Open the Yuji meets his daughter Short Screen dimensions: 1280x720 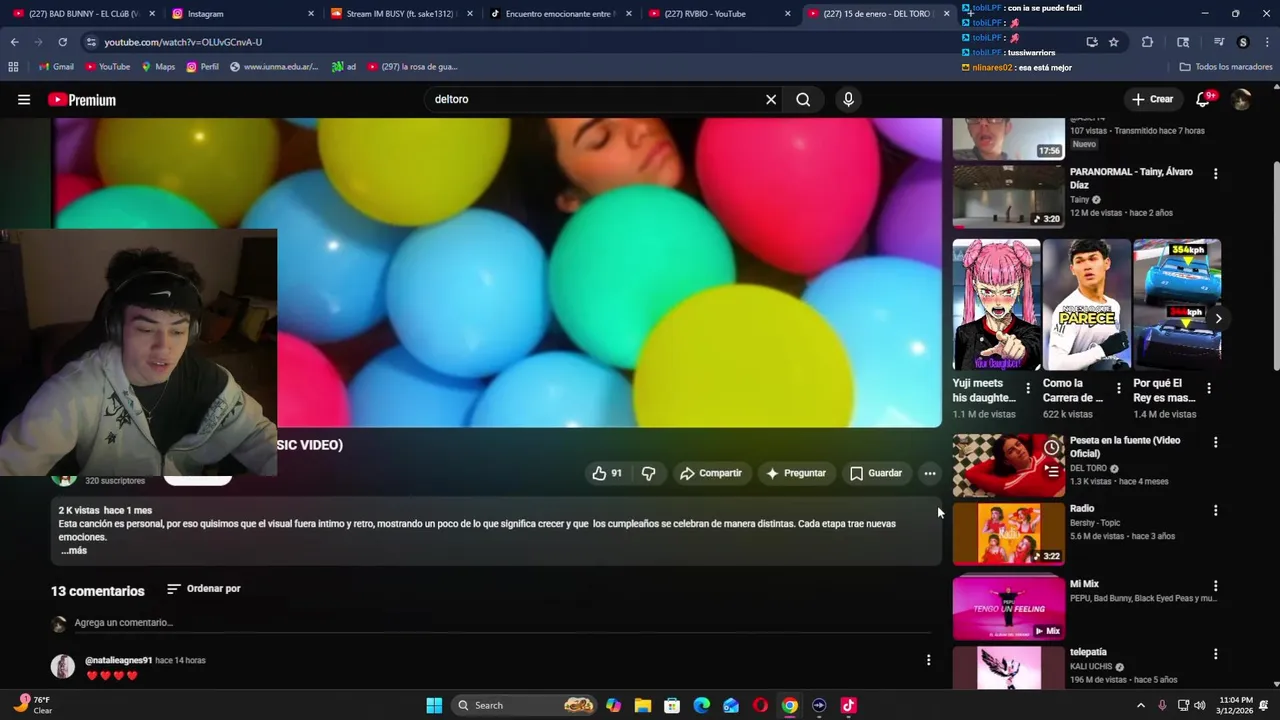(996, 305)
